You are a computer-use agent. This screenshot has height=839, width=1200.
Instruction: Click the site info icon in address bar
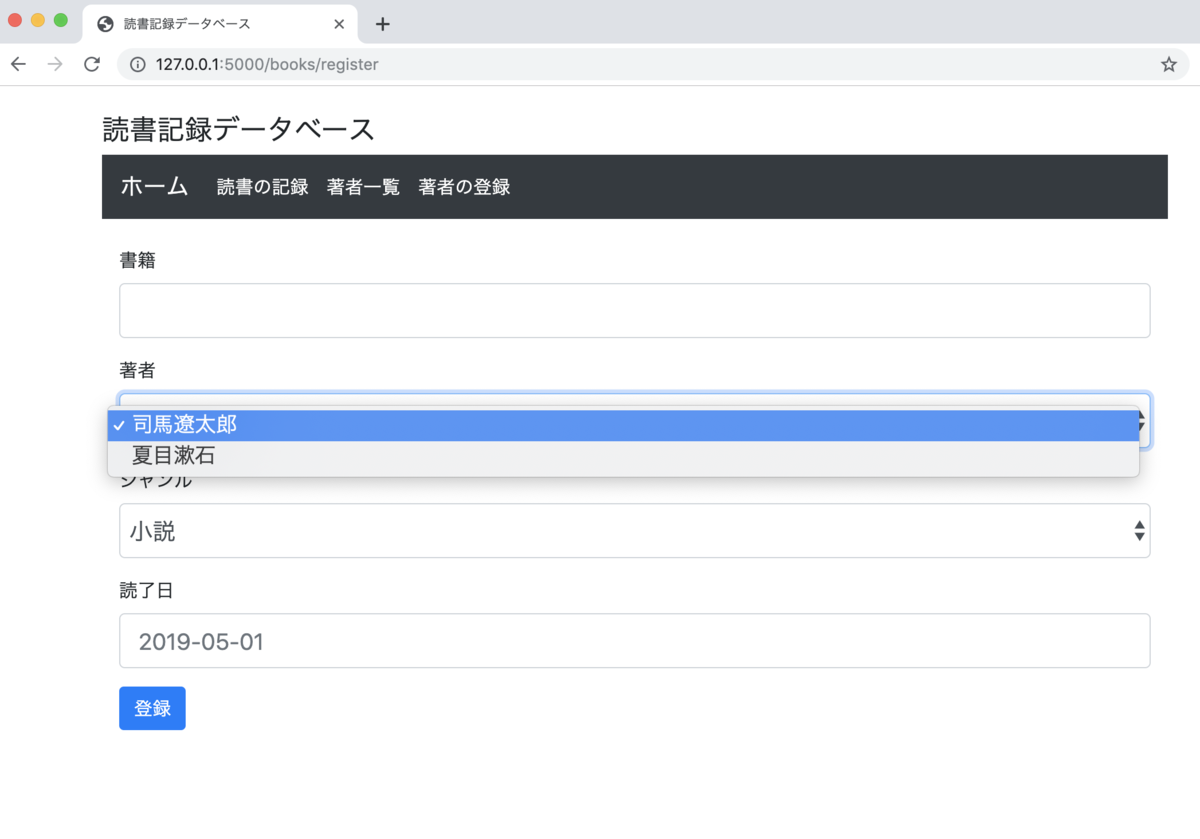click(x=138, y=64)
